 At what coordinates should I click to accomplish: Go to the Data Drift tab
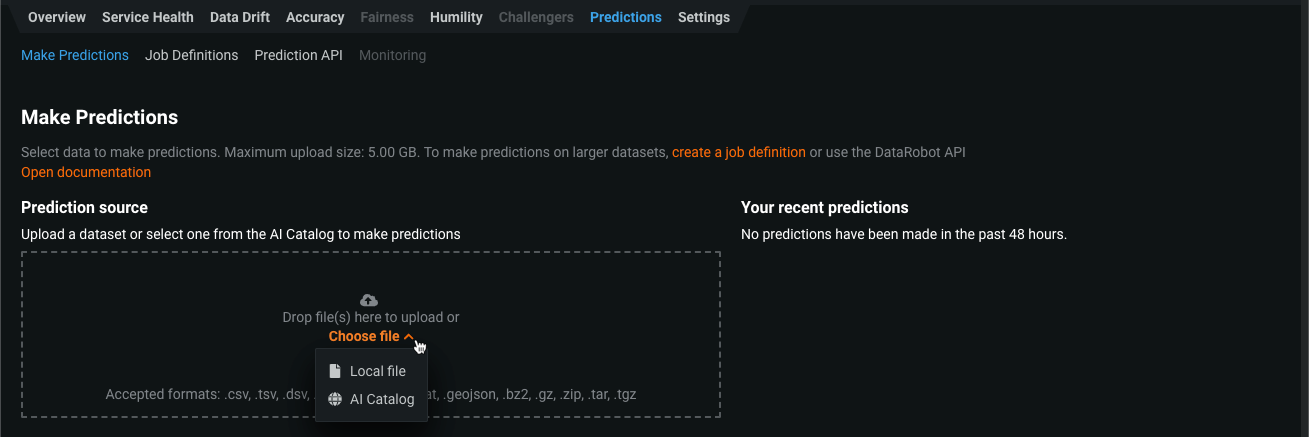240,17
